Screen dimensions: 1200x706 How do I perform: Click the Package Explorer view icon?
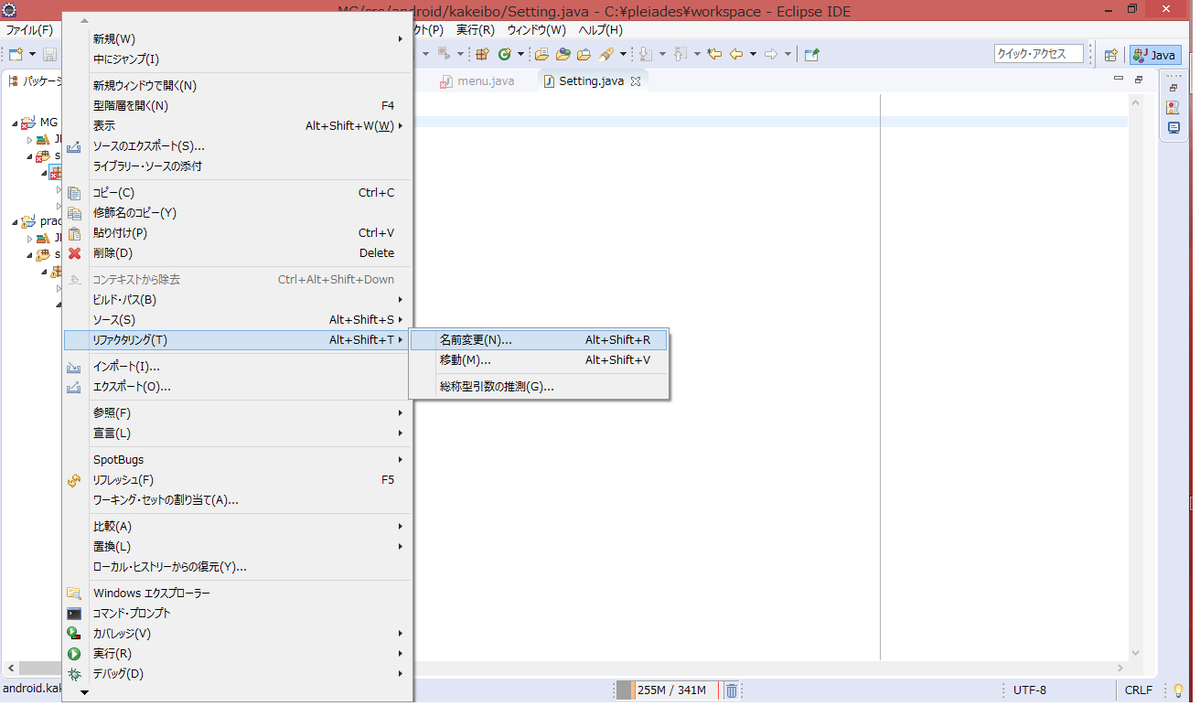(12, 81)
